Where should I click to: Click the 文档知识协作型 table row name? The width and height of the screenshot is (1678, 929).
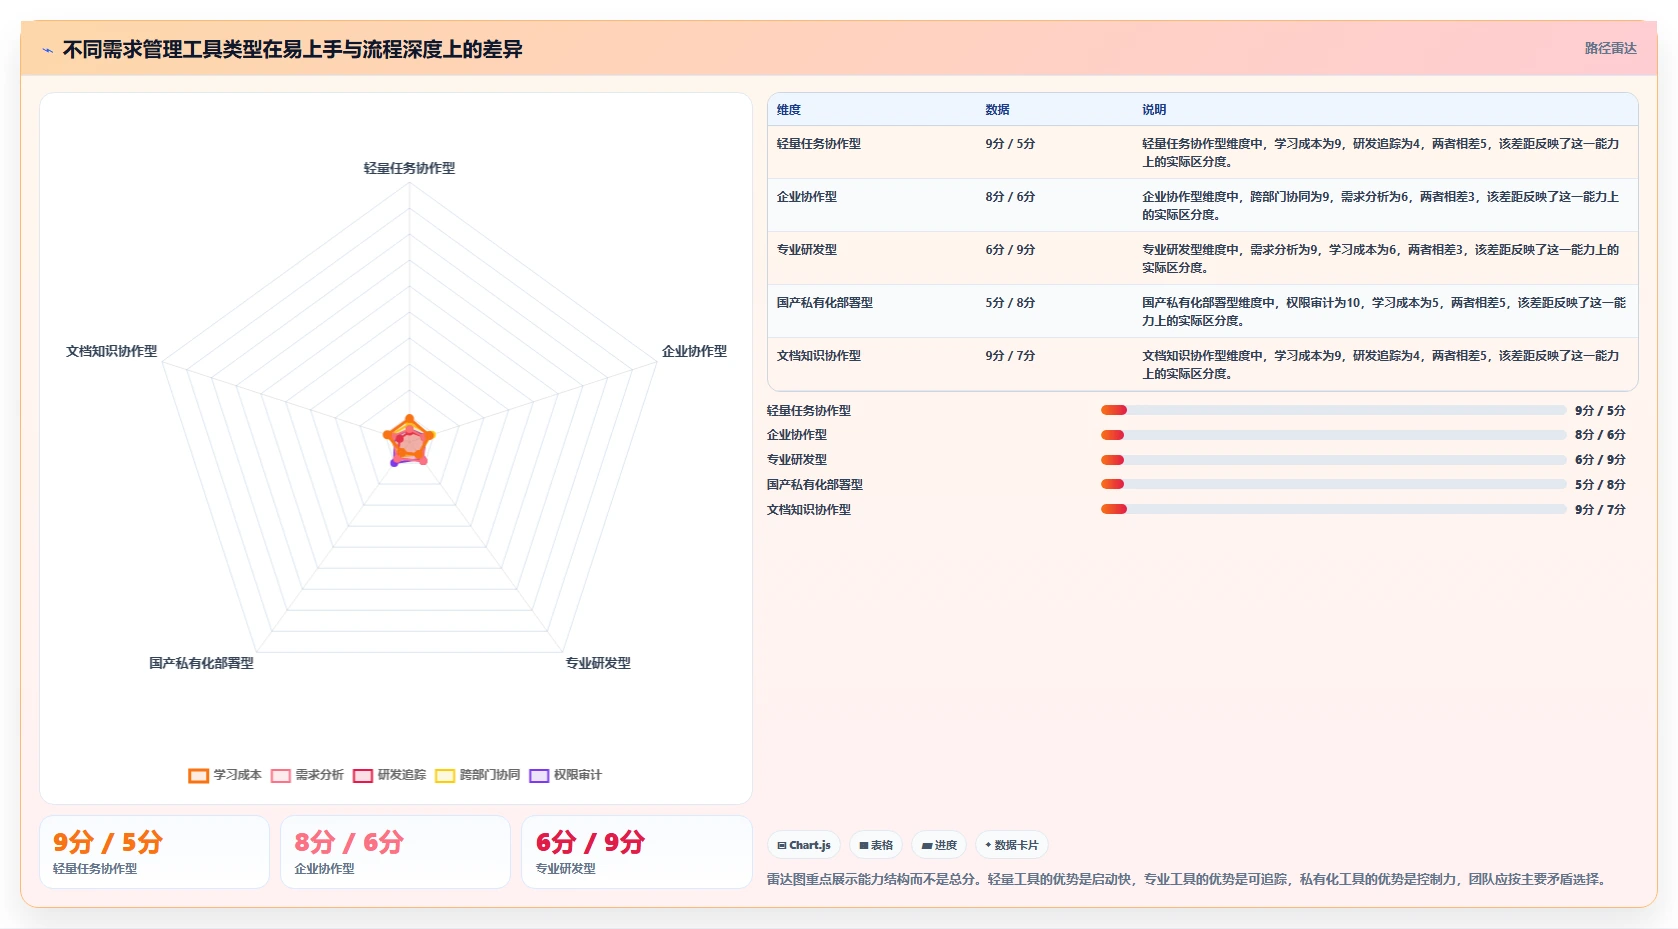click(819, 356)
